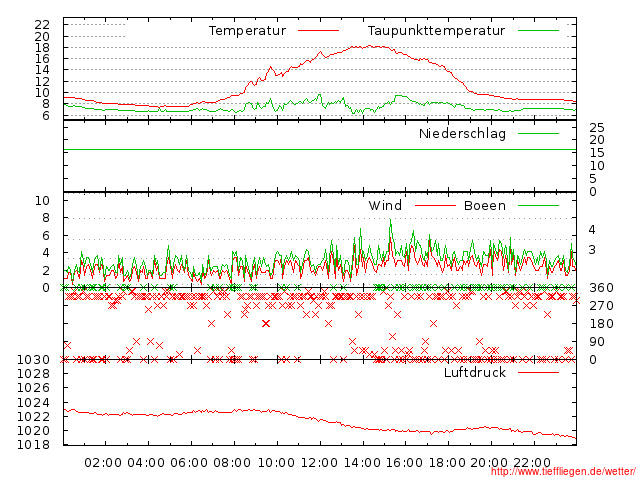Click the 90 wind direction axis value

pyautogui.click(x=597, y=342)
